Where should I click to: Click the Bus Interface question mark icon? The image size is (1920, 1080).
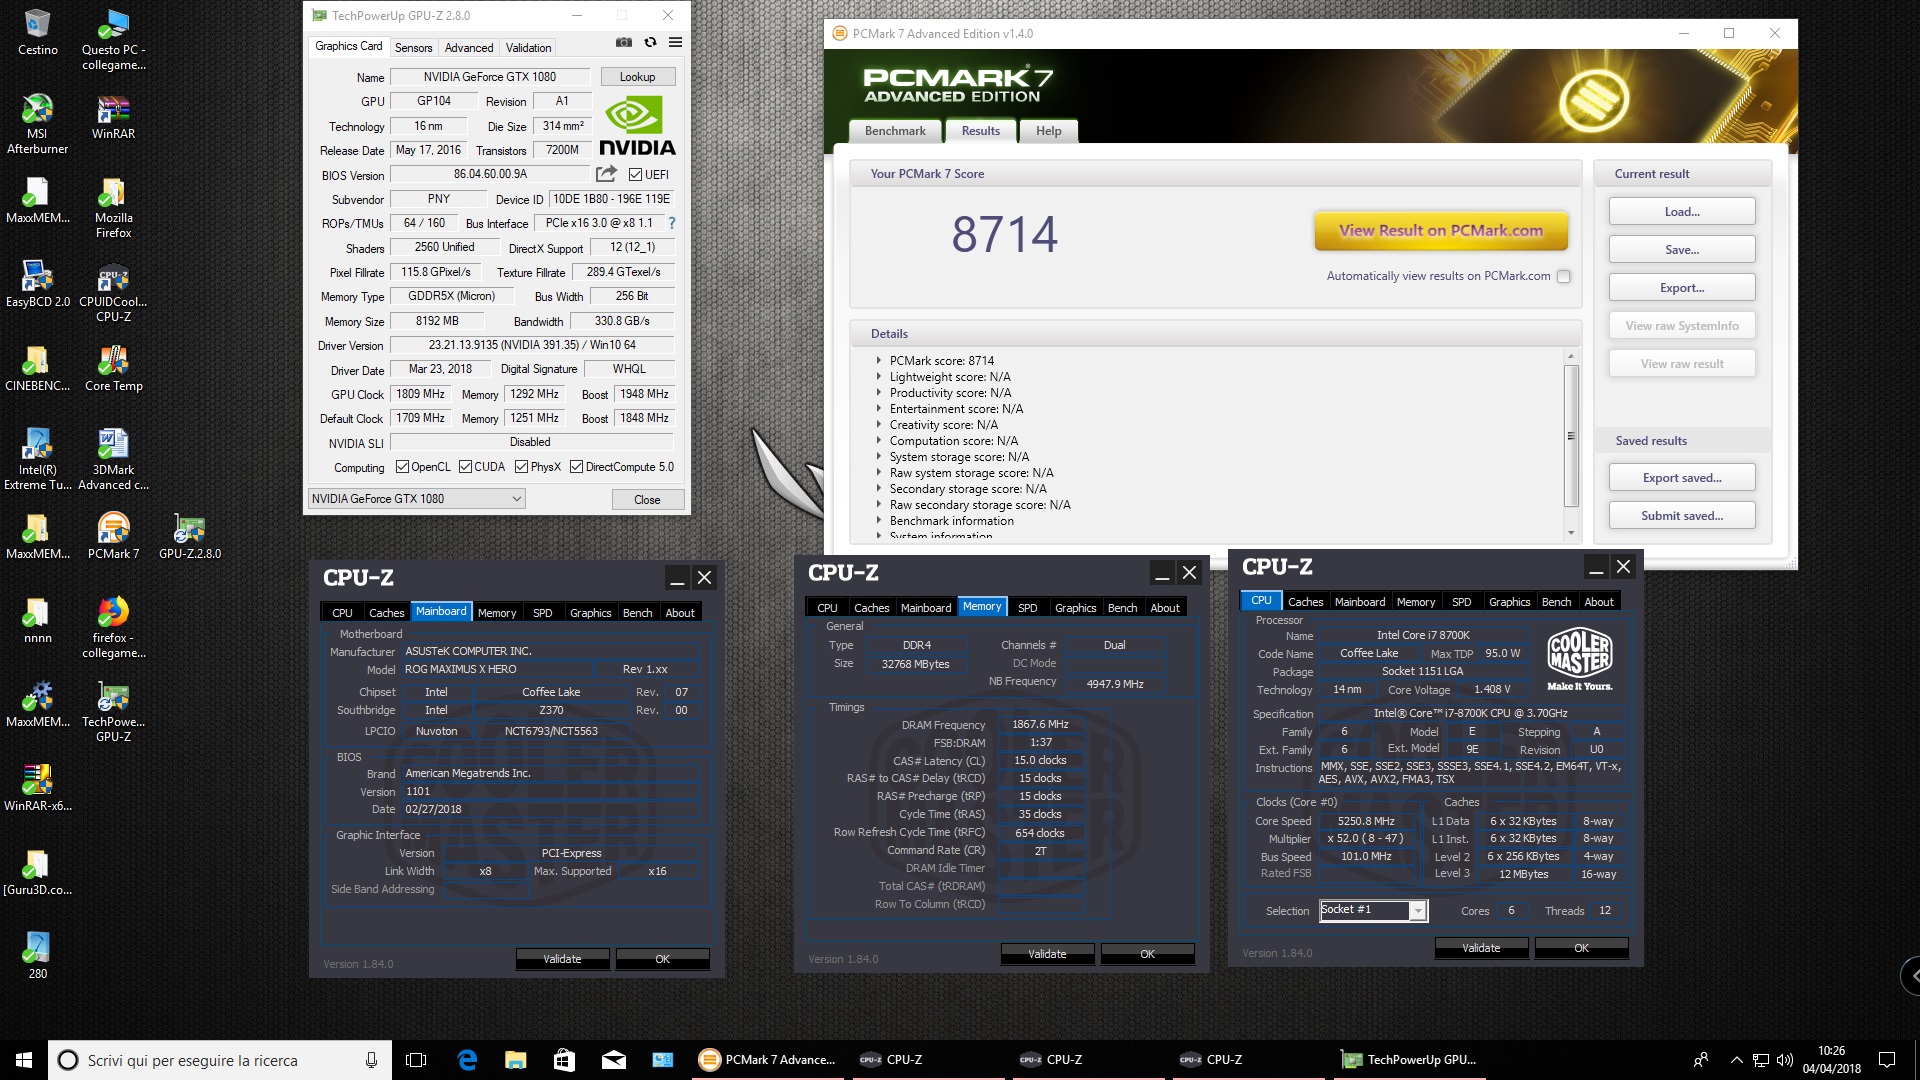click(x=672, y=223)
